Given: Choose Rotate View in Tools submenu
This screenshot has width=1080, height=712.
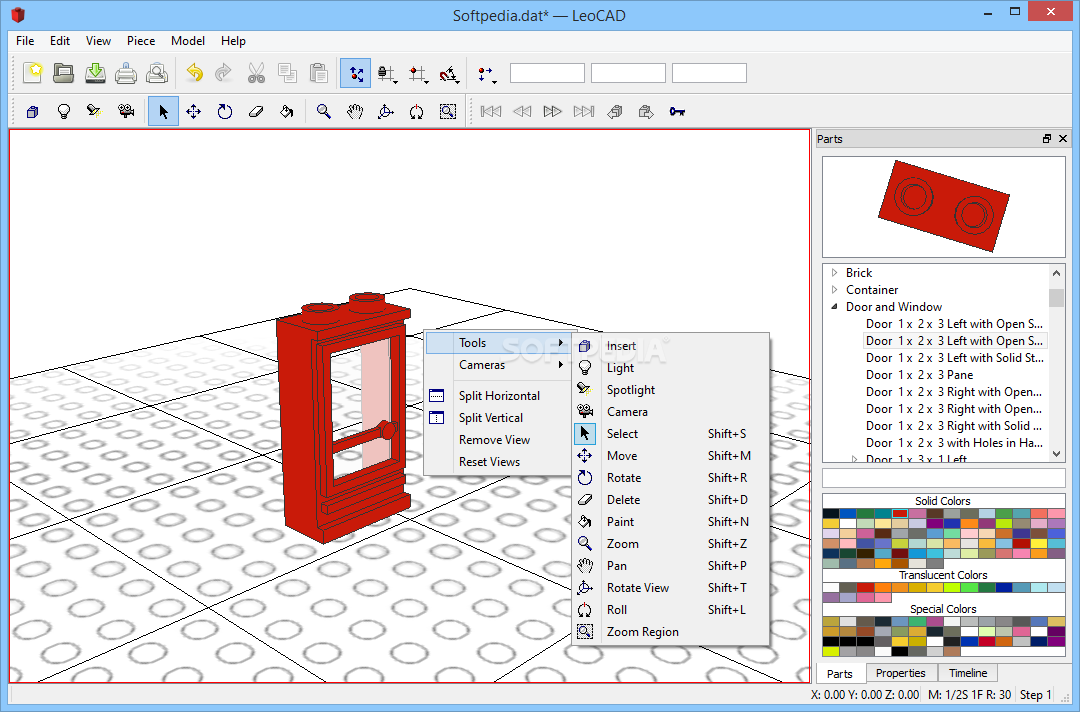Looking at the screenshot, I should click(x=670, y=588).
